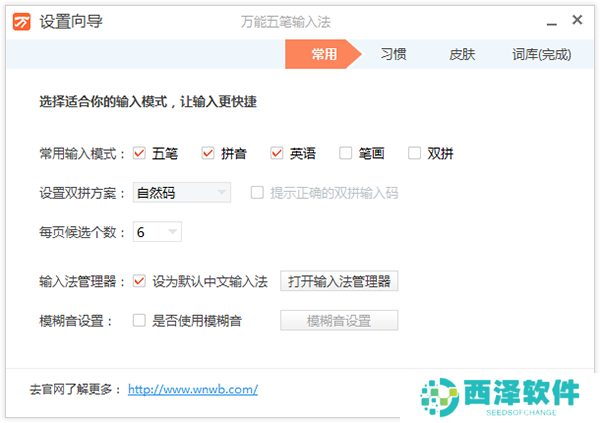Go to the 词库(完成) tab
Image resolution: width=600 pixels, height=423 pixels.
pyautogui.click(x=541, y=54)
